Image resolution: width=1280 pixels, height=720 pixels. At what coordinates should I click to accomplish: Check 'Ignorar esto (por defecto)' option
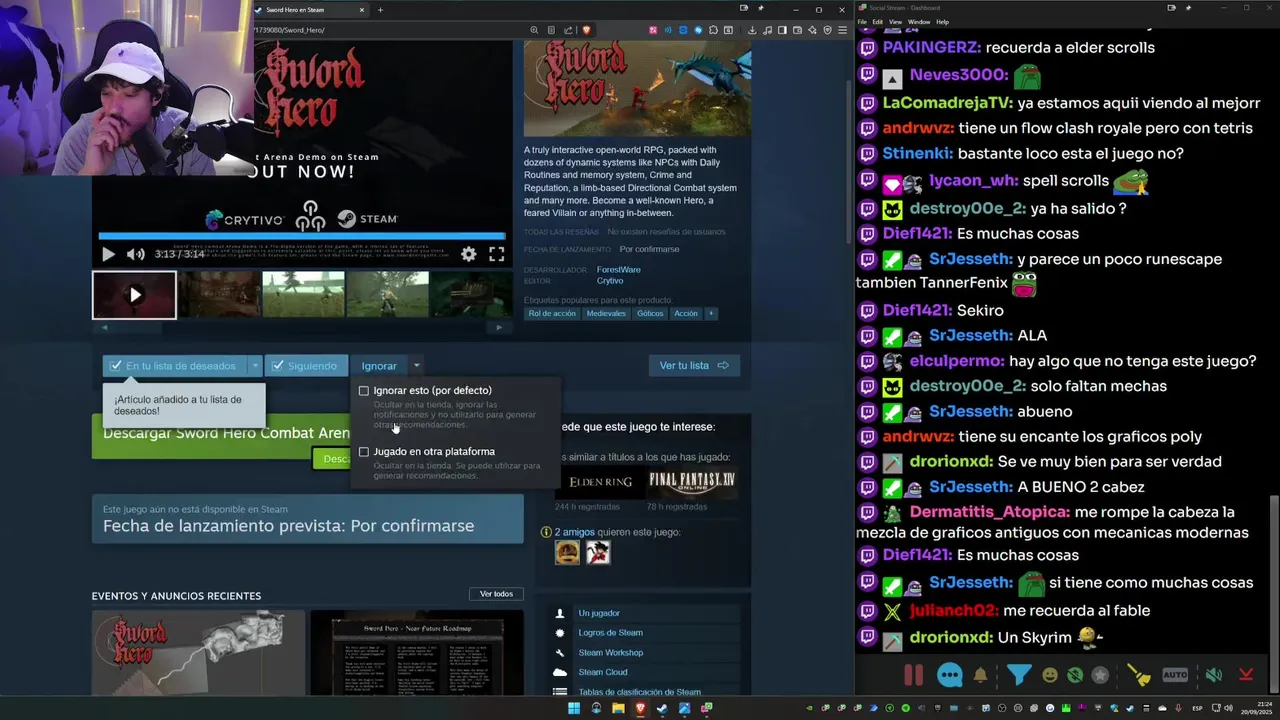point(364,391)
